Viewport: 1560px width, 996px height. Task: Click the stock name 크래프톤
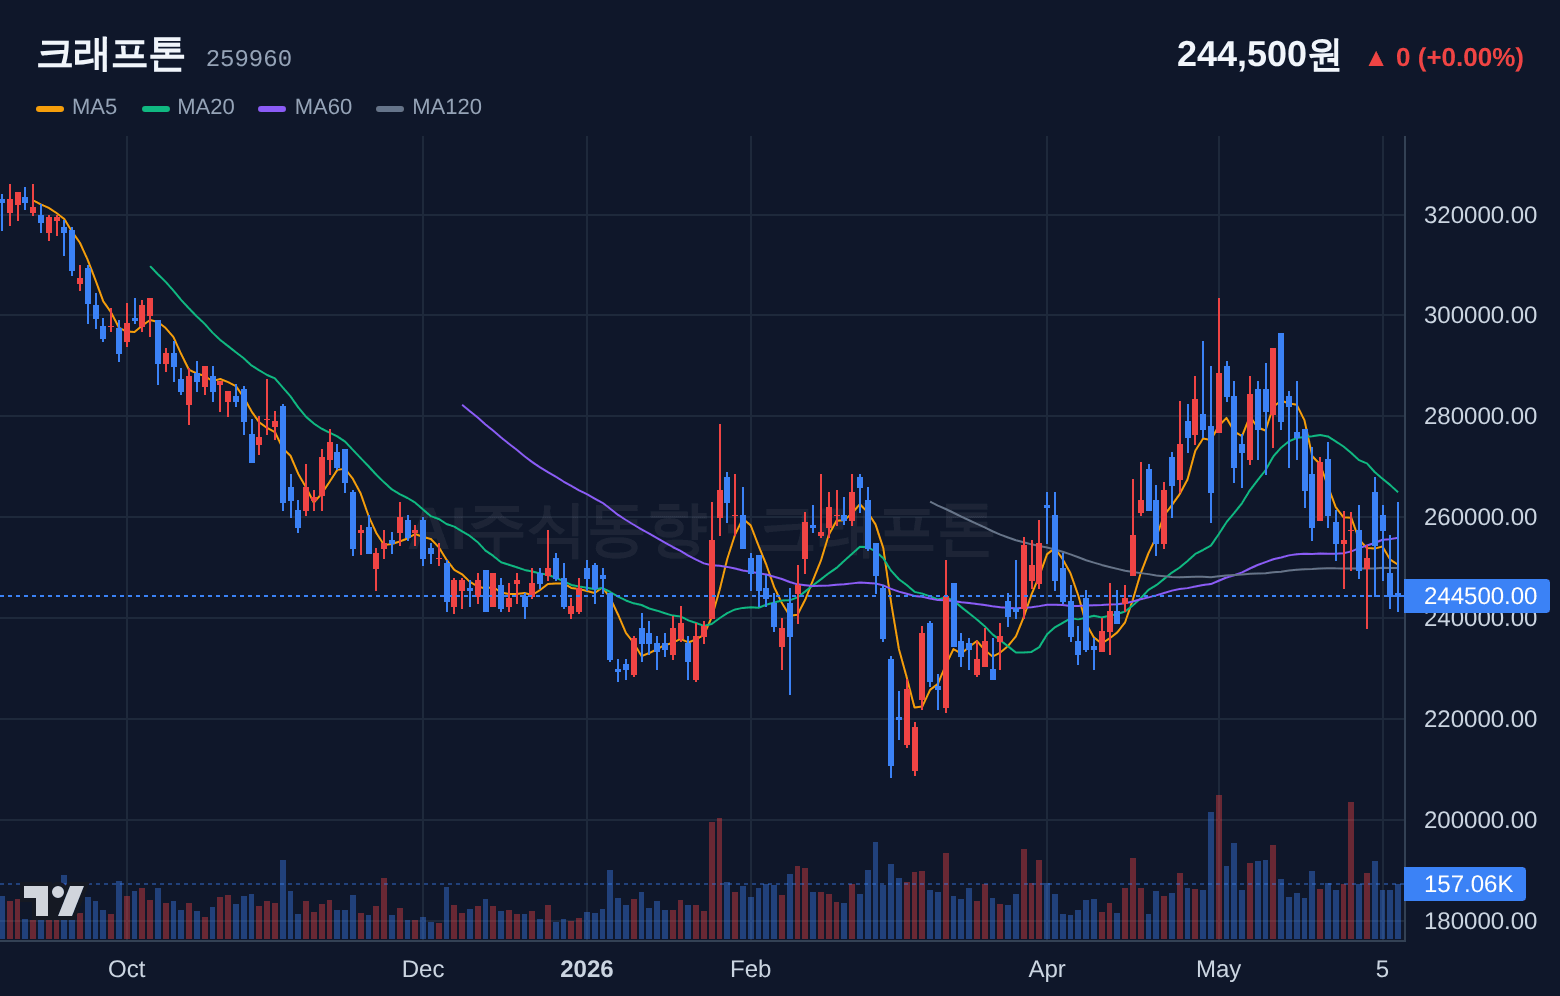point(110,54)
